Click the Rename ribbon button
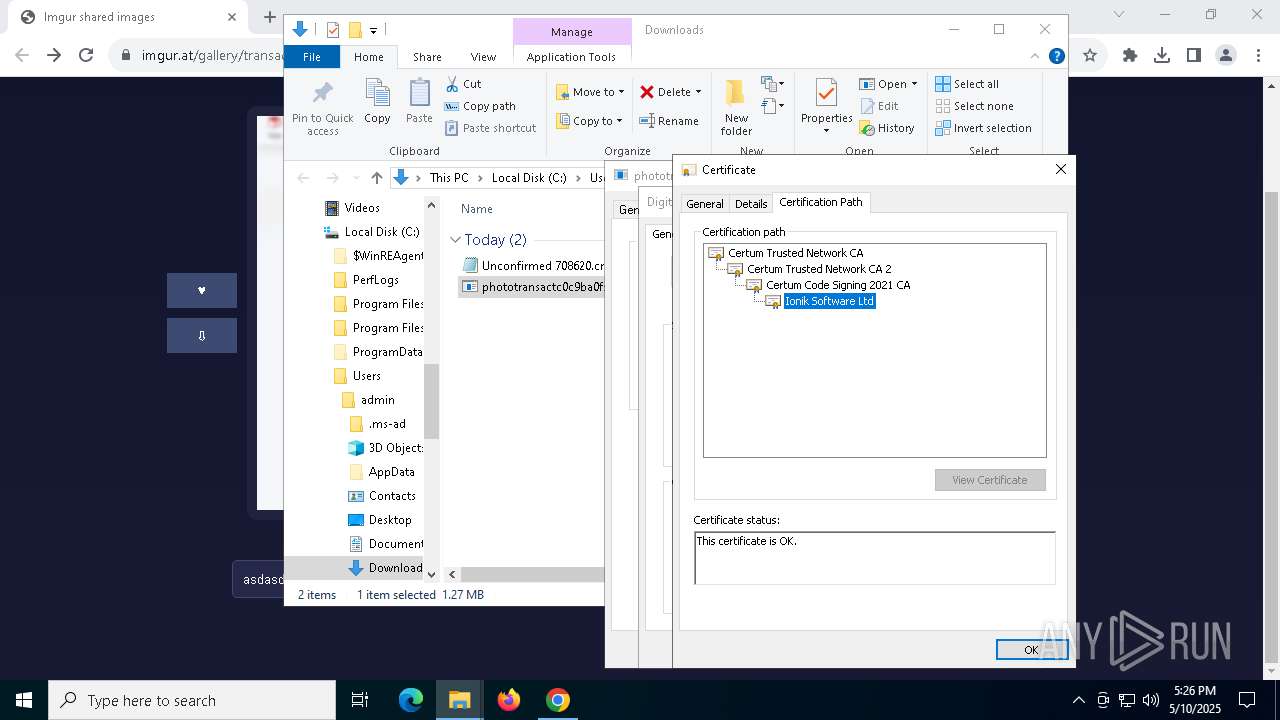 click(670, 121)
